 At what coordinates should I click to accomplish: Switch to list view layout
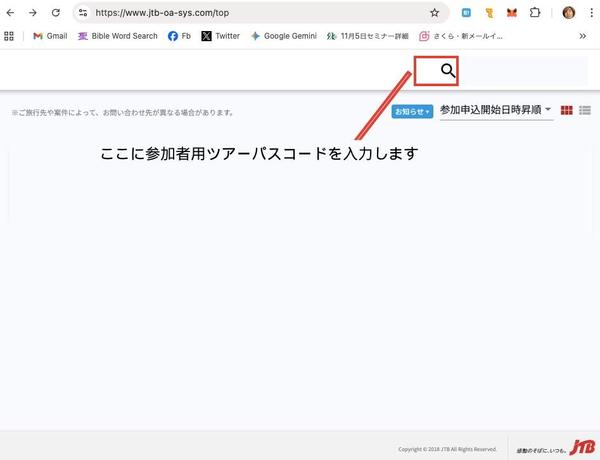585,110
